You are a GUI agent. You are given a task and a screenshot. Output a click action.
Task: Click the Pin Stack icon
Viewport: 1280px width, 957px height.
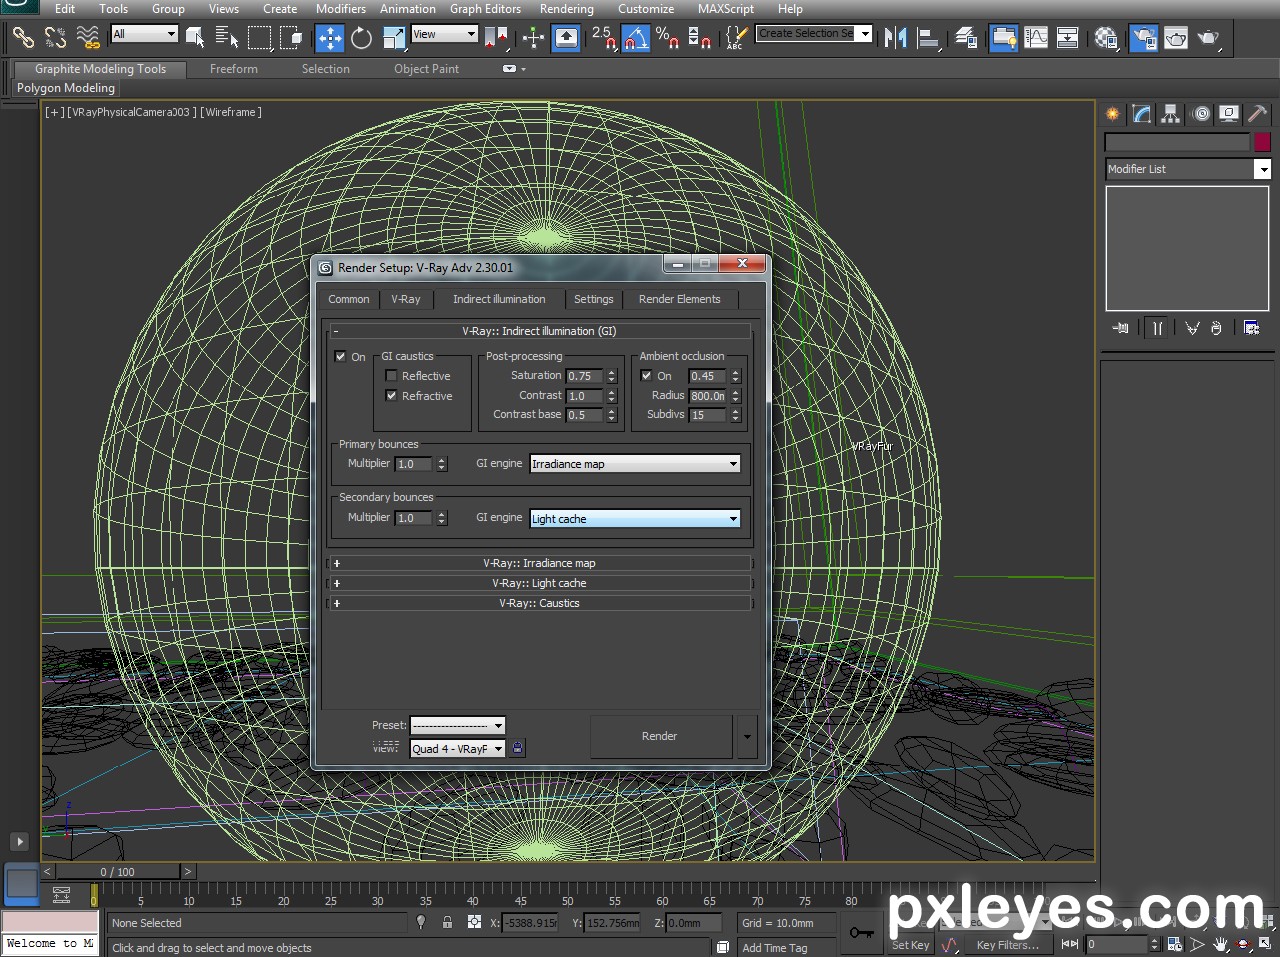[x=1120, y=328]
